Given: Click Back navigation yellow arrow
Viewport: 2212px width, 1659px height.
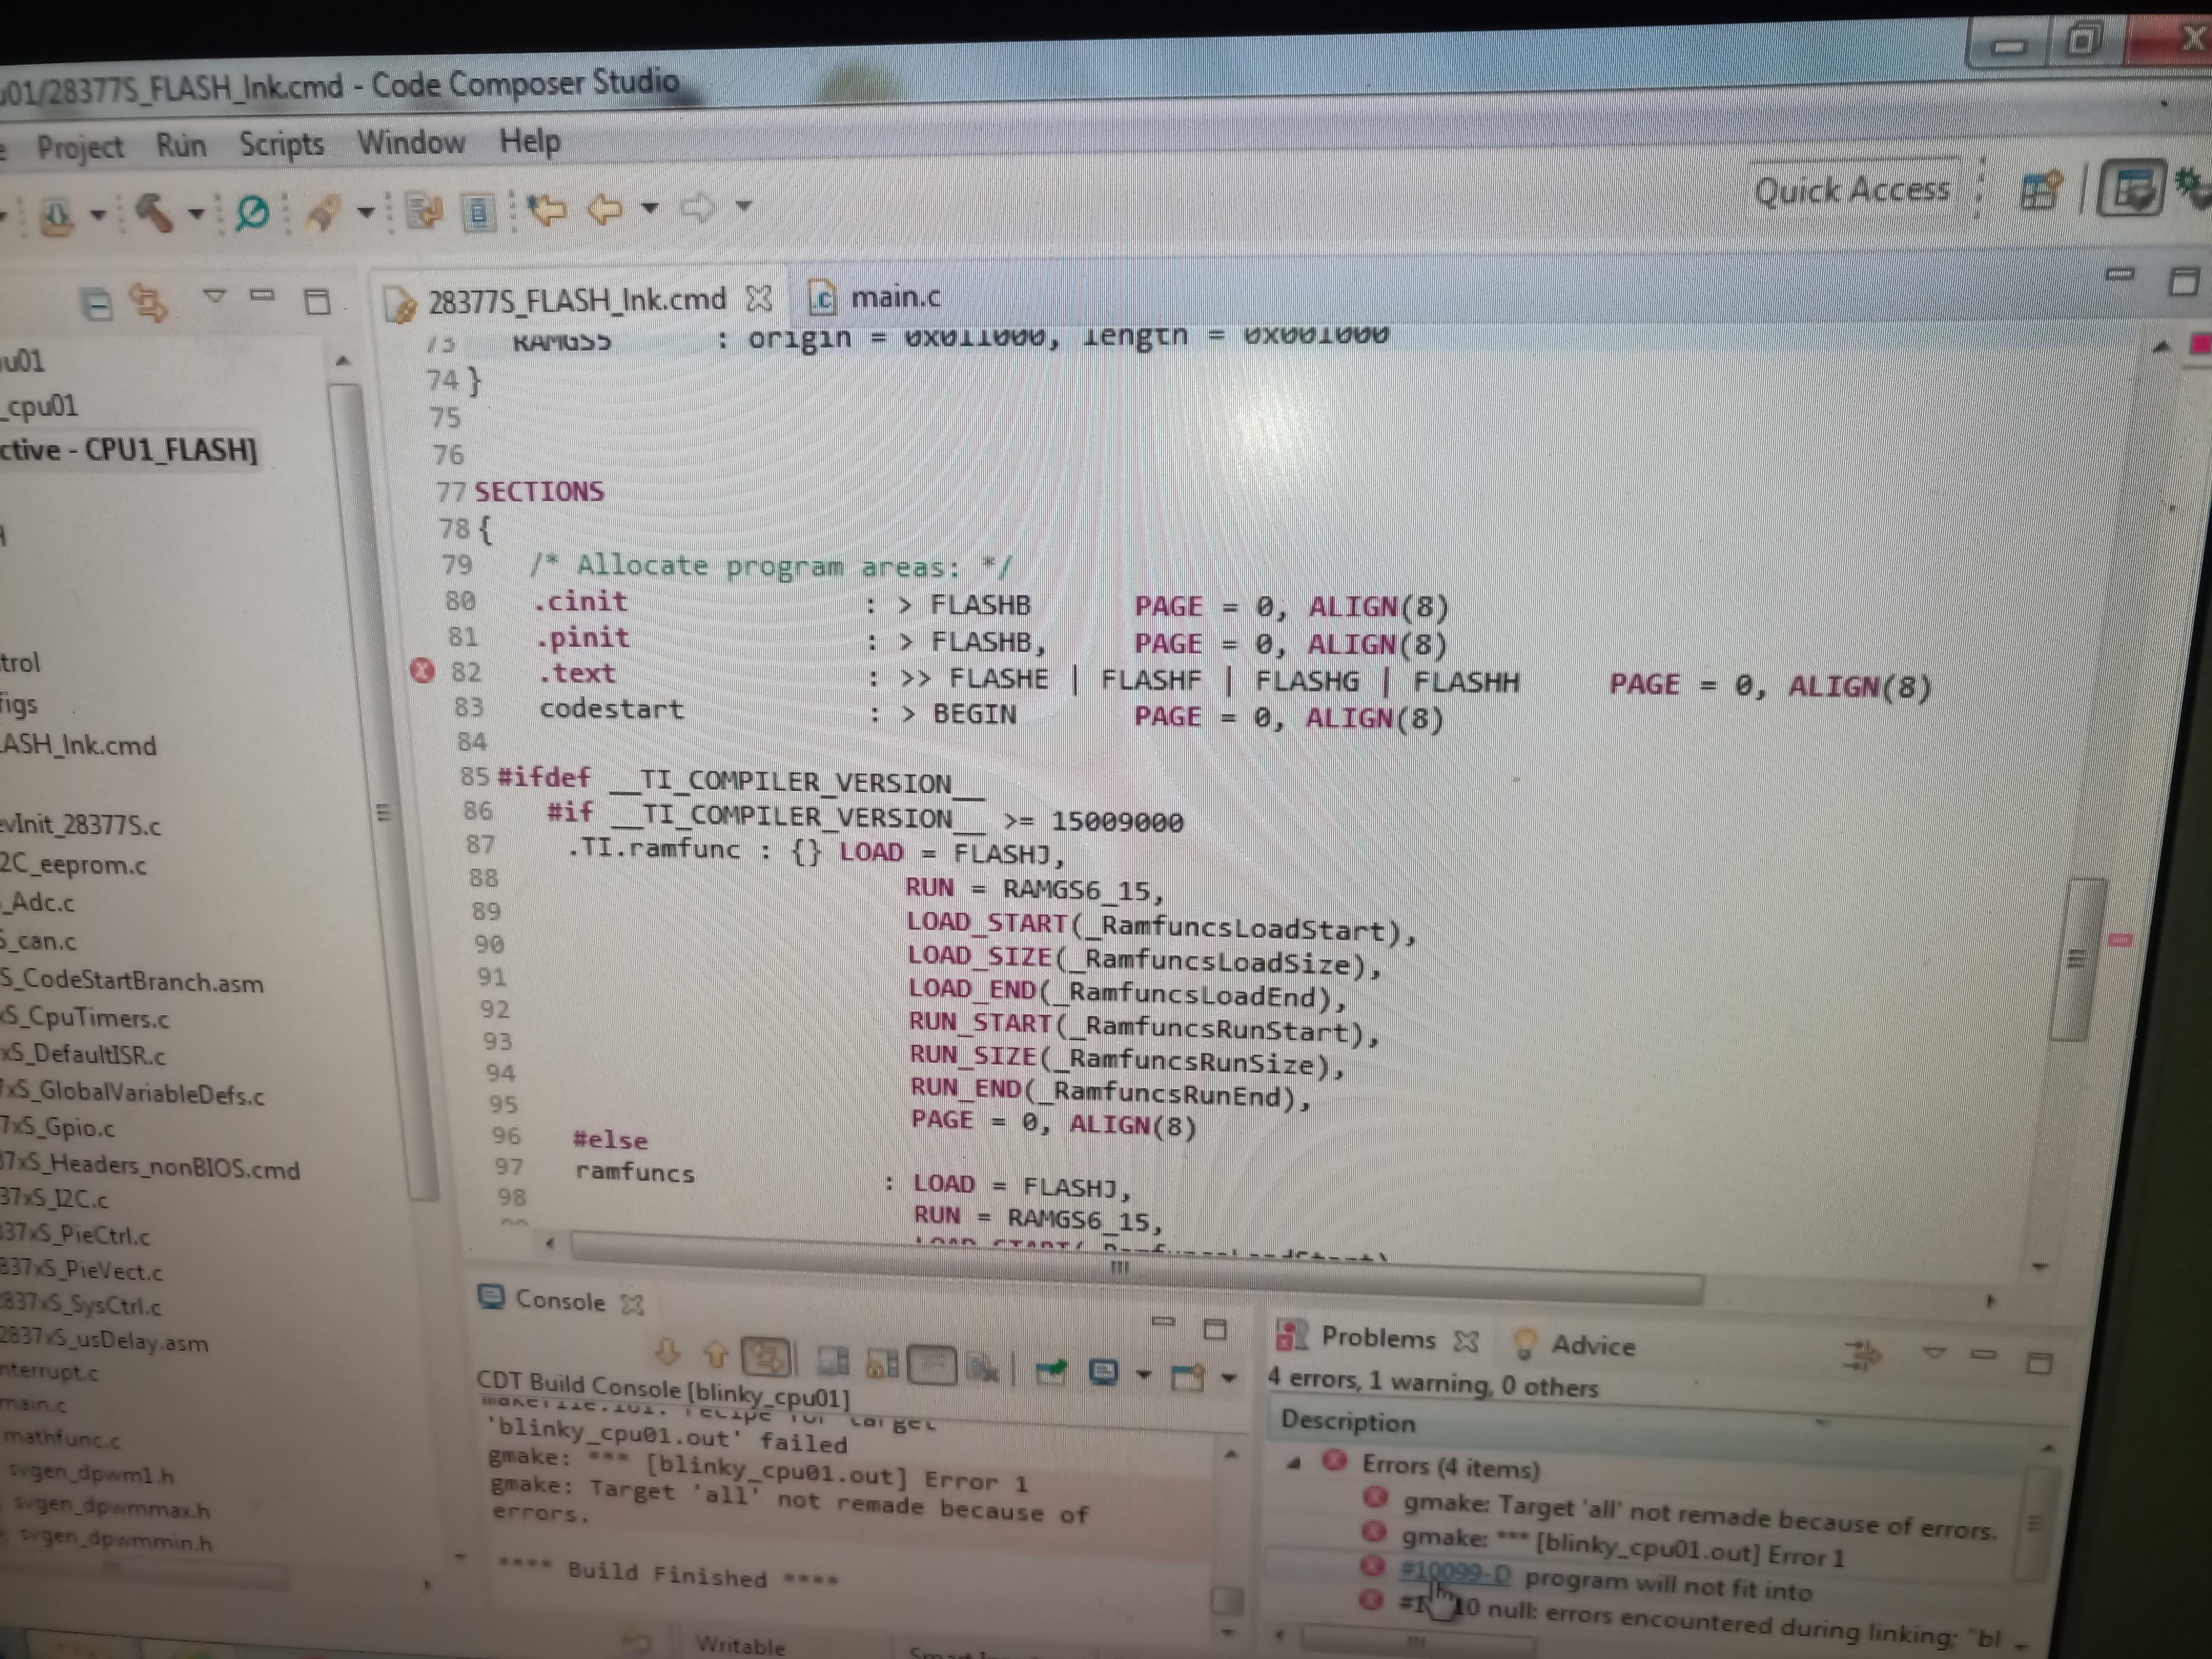Looking at the screenshot, I should coord(605,209).
